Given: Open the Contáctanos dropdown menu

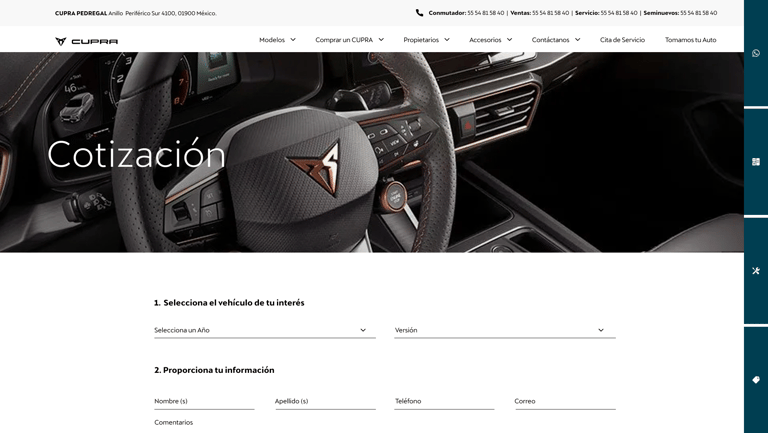Looking at the screenshot, I should pos(556,40).
